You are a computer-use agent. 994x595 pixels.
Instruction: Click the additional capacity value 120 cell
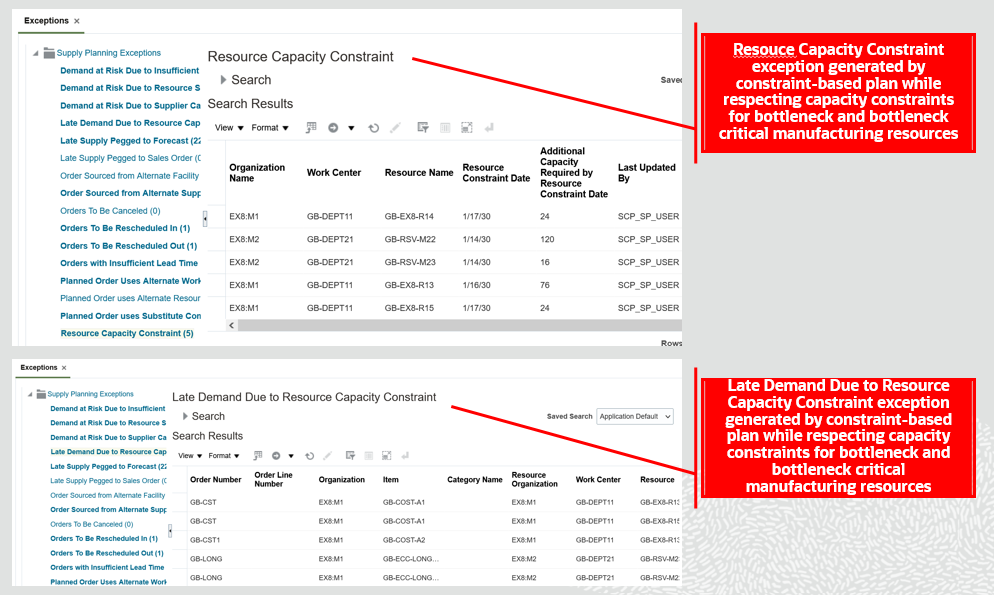547,240
